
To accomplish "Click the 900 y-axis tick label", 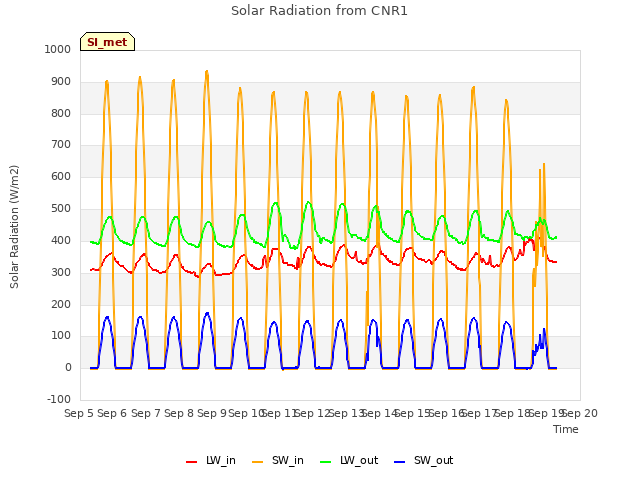I will pos(61,82).
